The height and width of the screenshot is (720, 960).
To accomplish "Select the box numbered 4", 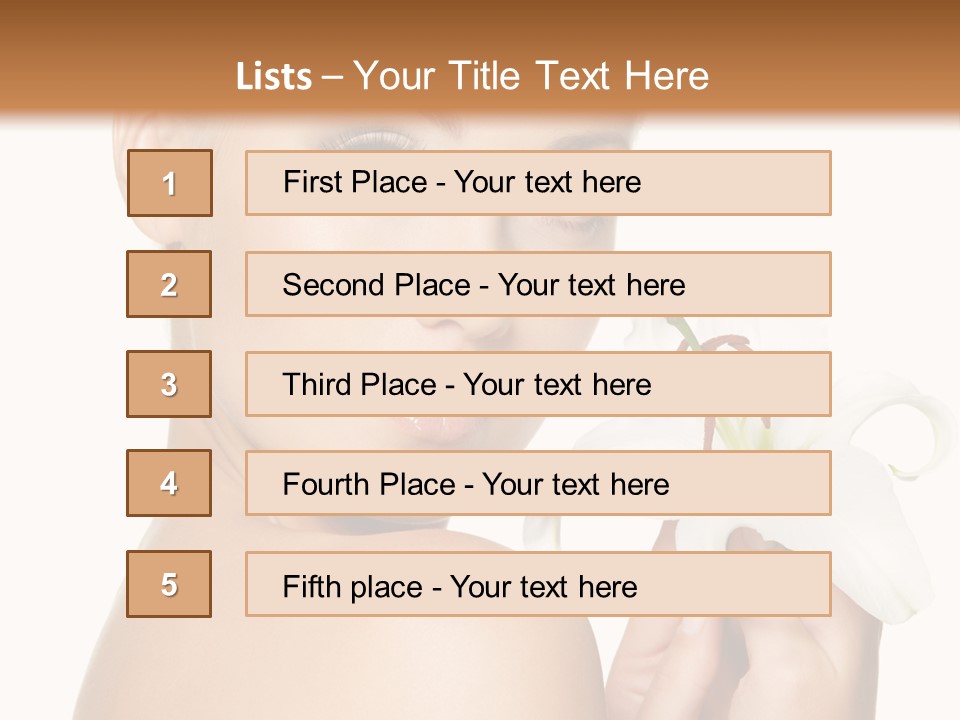I will coord(169,483).
